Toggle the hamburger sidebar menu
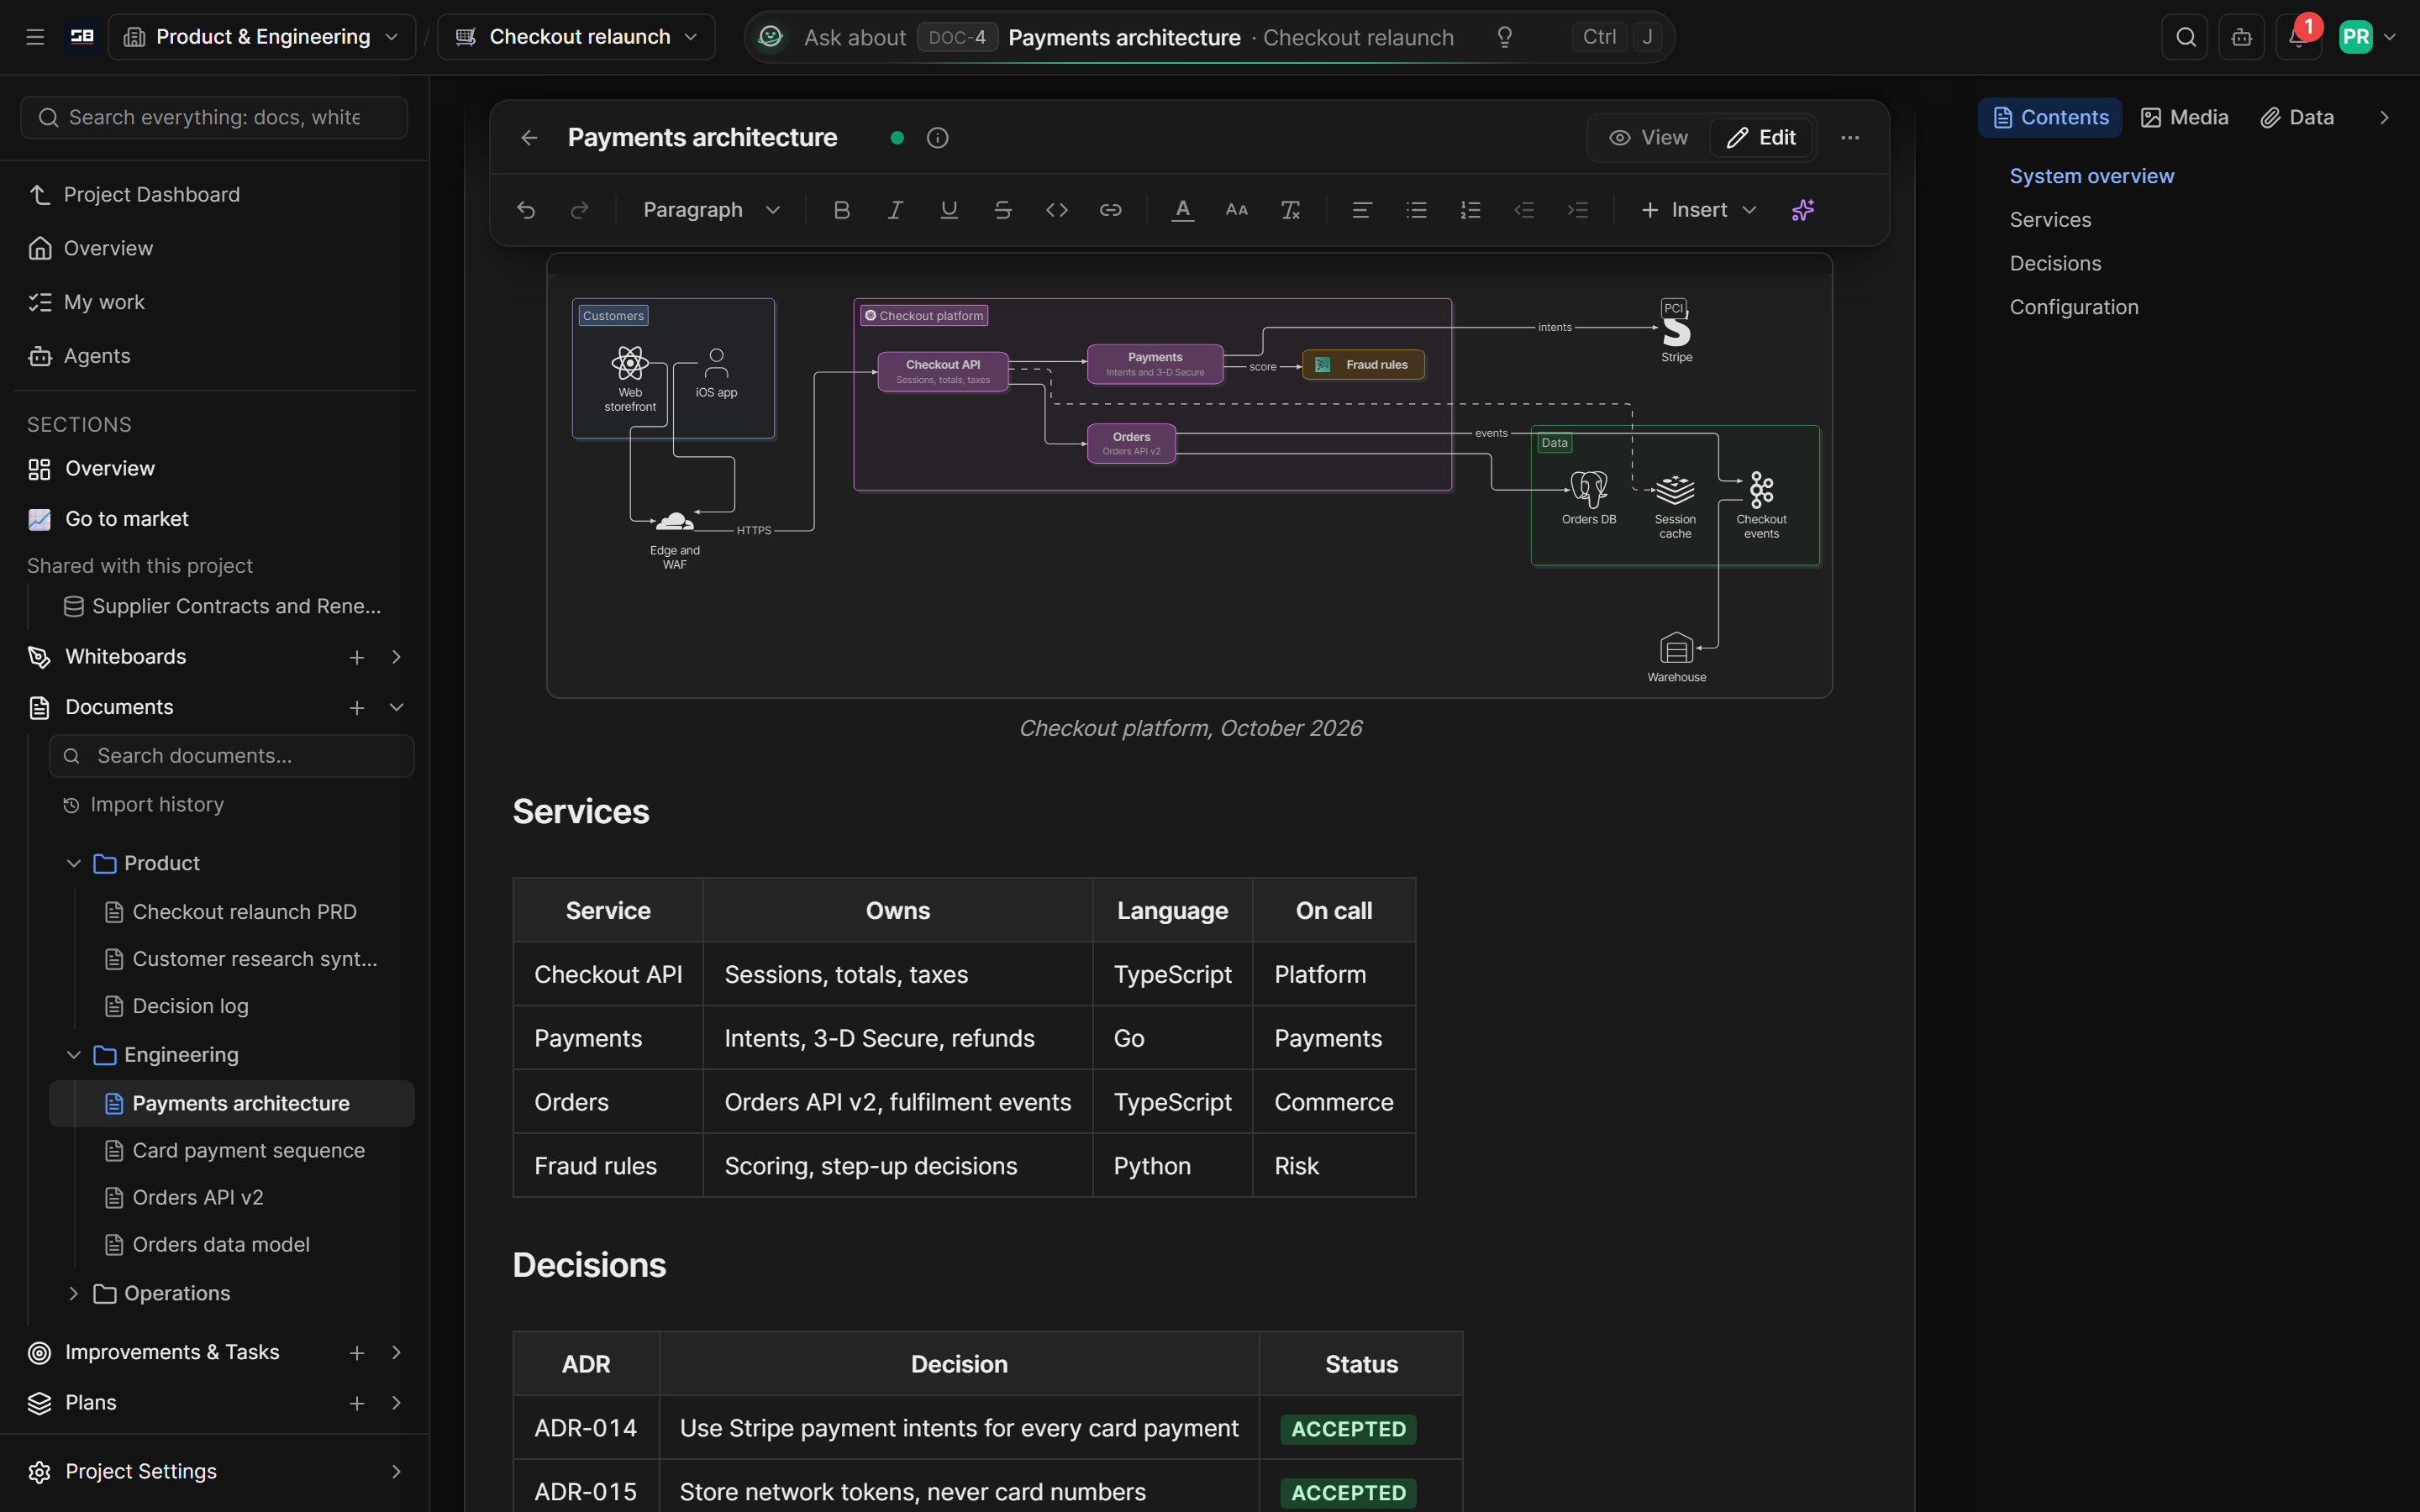This screenshot has height=1512, width=2420. pyautogui.click(x=35, y=37)
